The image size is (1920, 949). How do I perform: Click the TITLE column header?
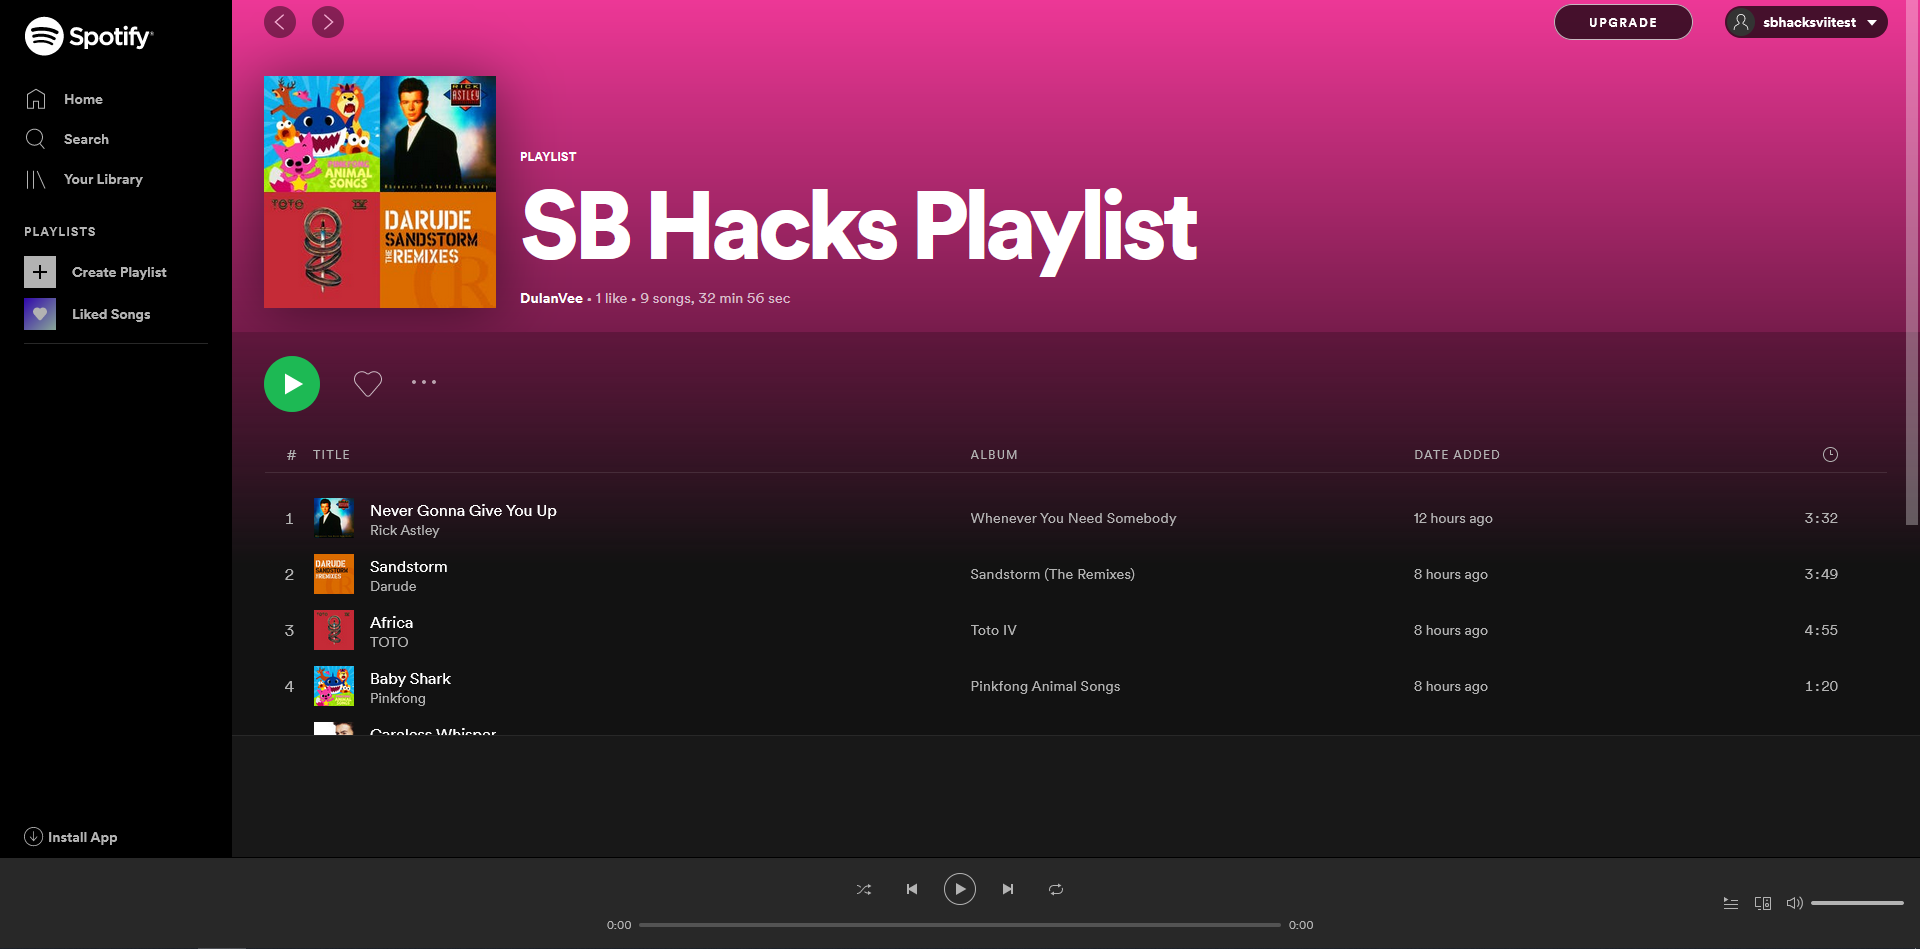coord(331,455)
